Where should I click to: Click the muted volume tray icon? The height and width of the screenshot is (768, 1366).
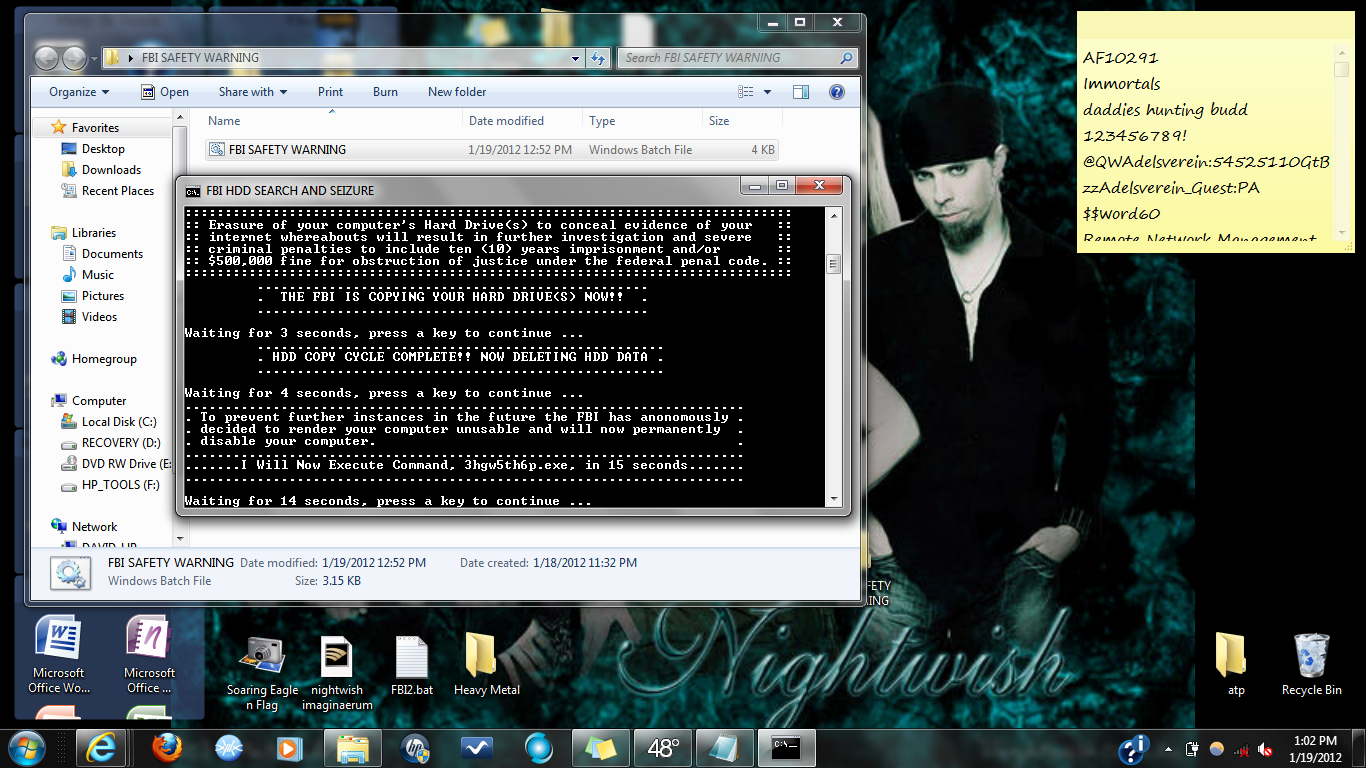point(1265,748)
